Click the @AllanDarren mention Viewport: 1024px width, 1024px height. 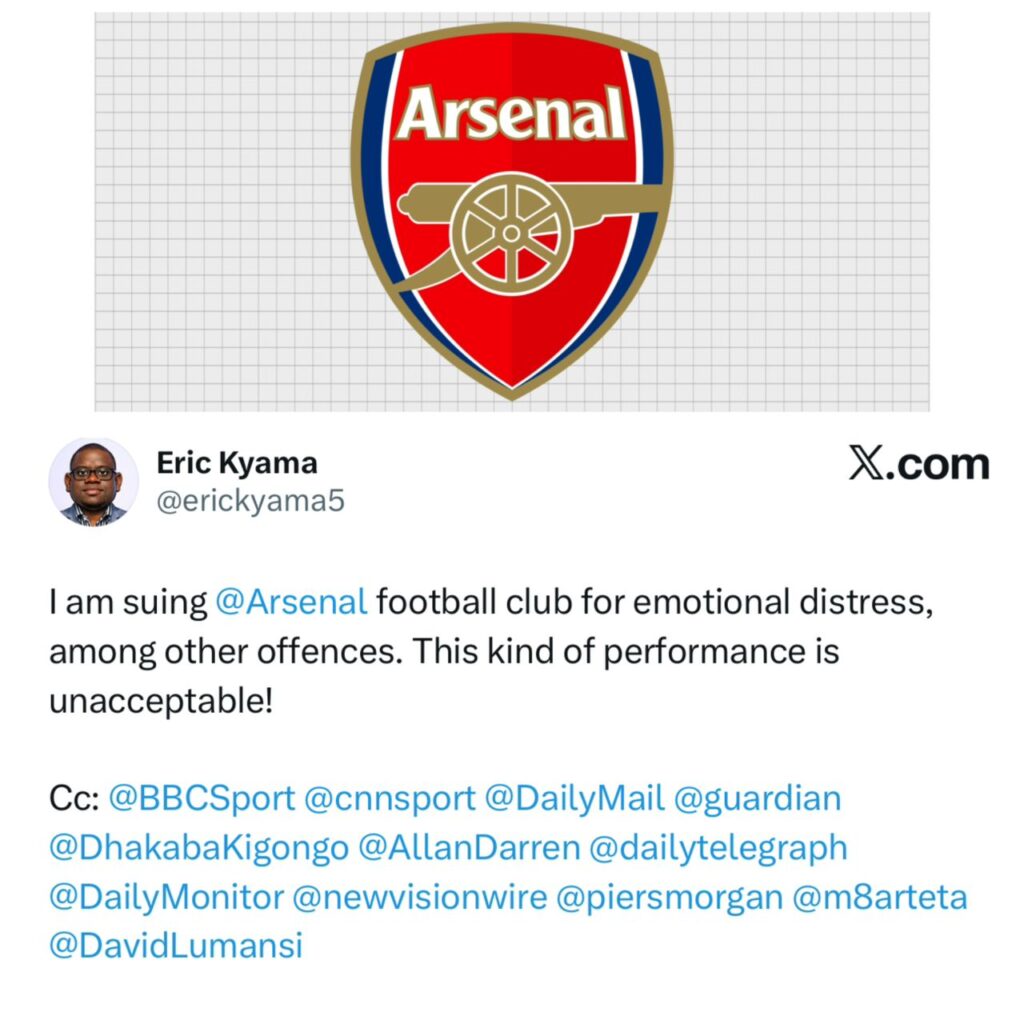pyautogui.click(x=469, y=847)
